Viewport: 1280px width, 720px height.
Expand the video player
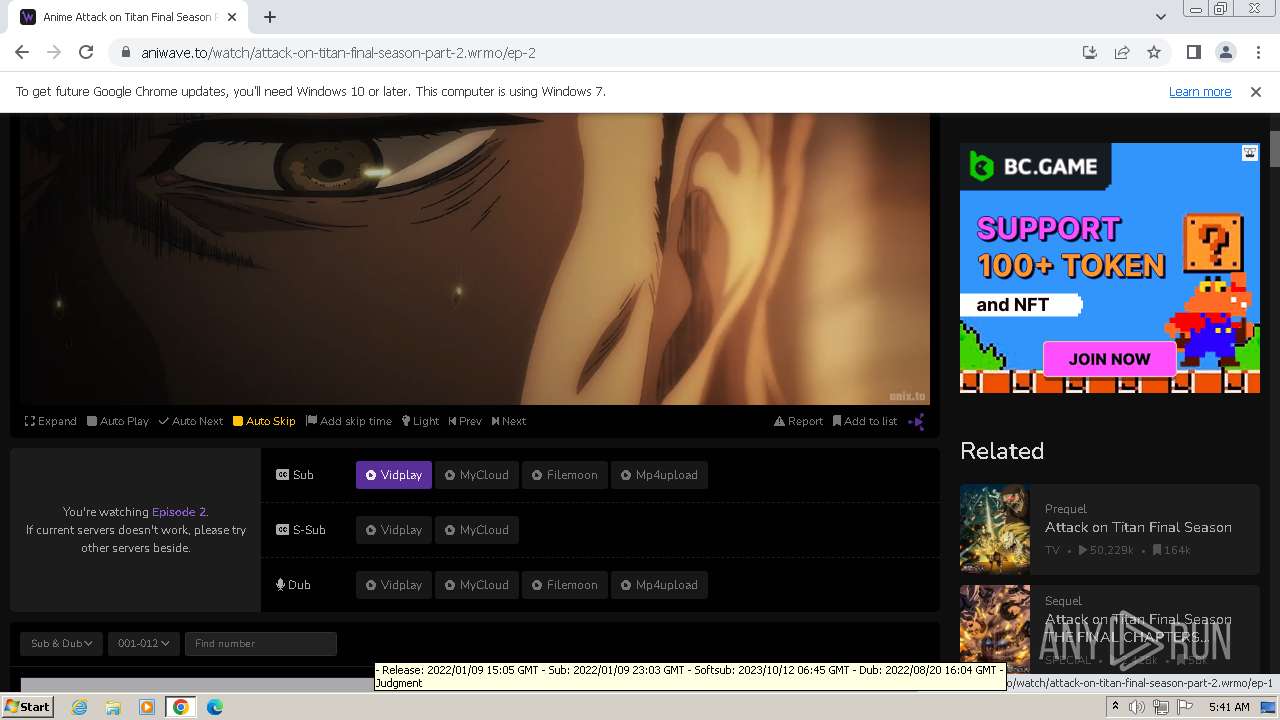coord(51,421)
